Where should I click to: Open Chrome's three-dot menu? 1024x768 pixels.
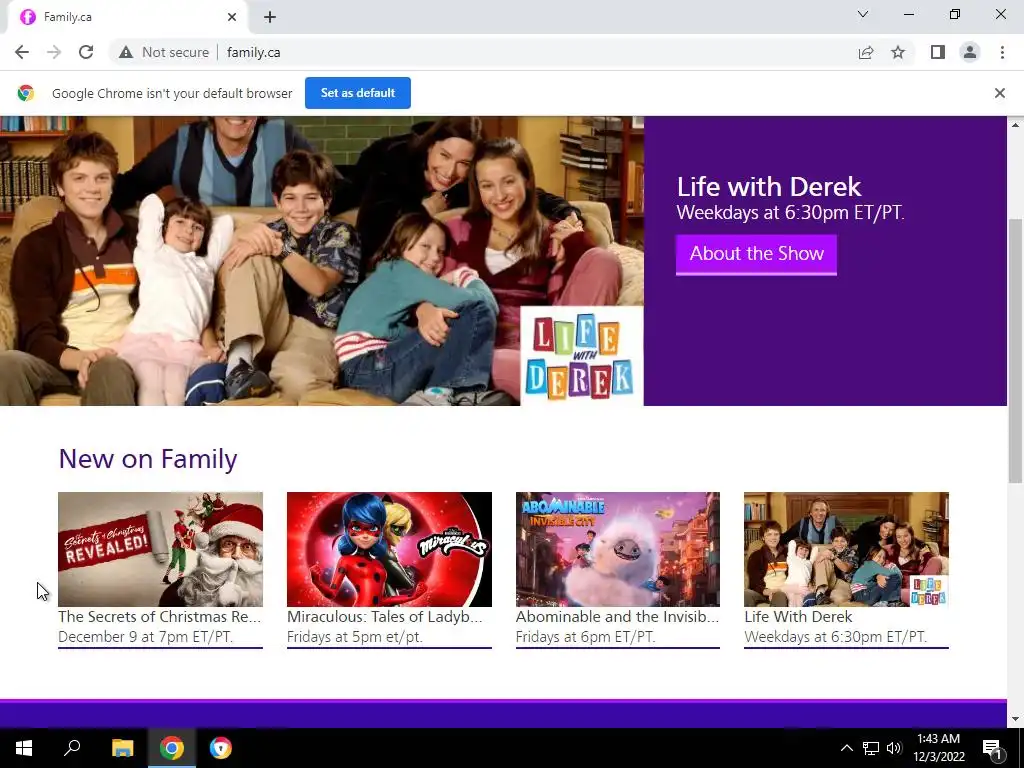[x=1002, y=52]
